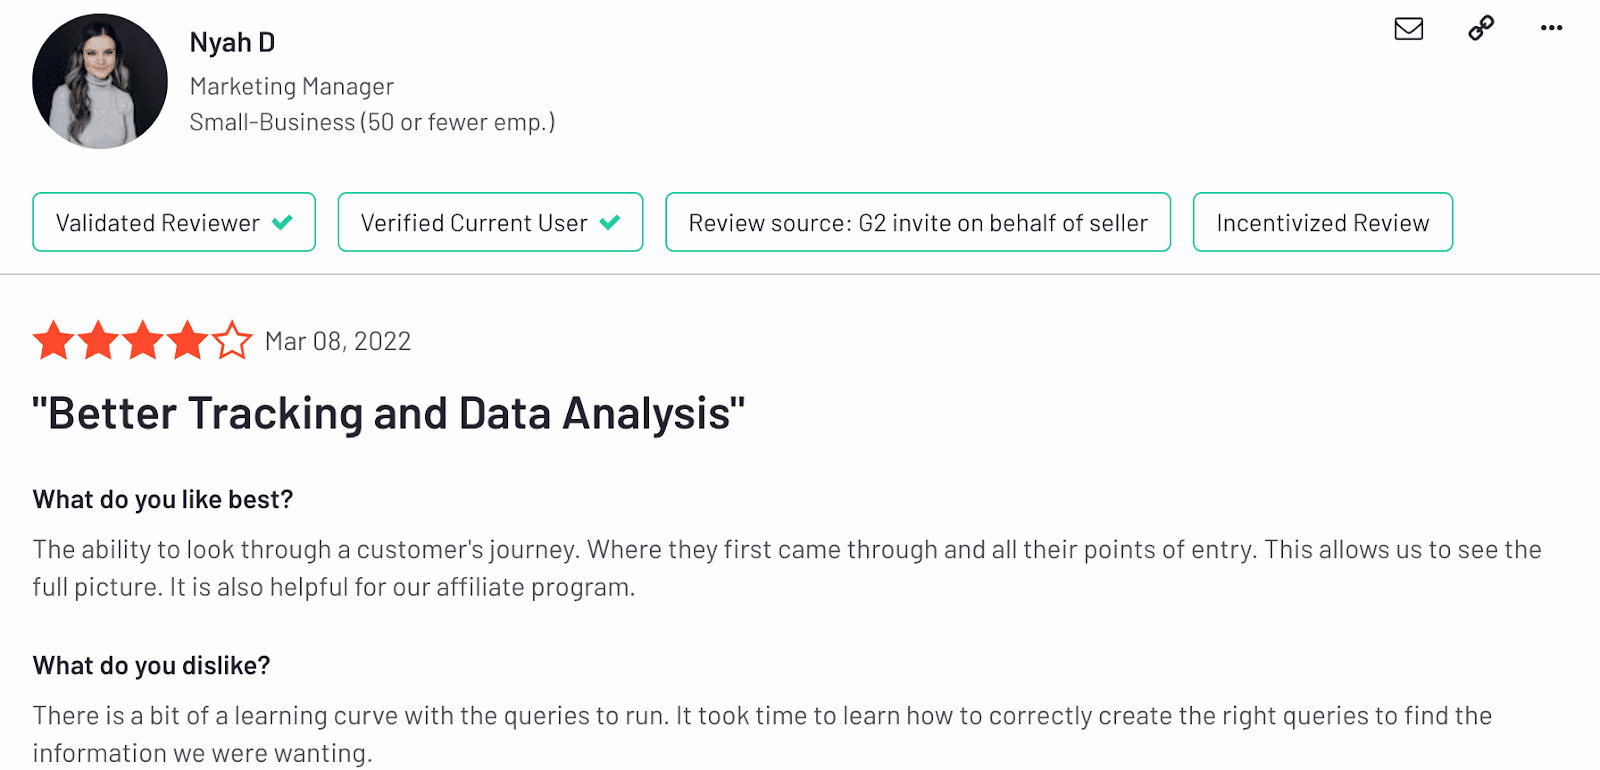Viewport: 1600px width, 770px height.
Task: Click the Marketing Manager job title
Action: tap(292, 87)
